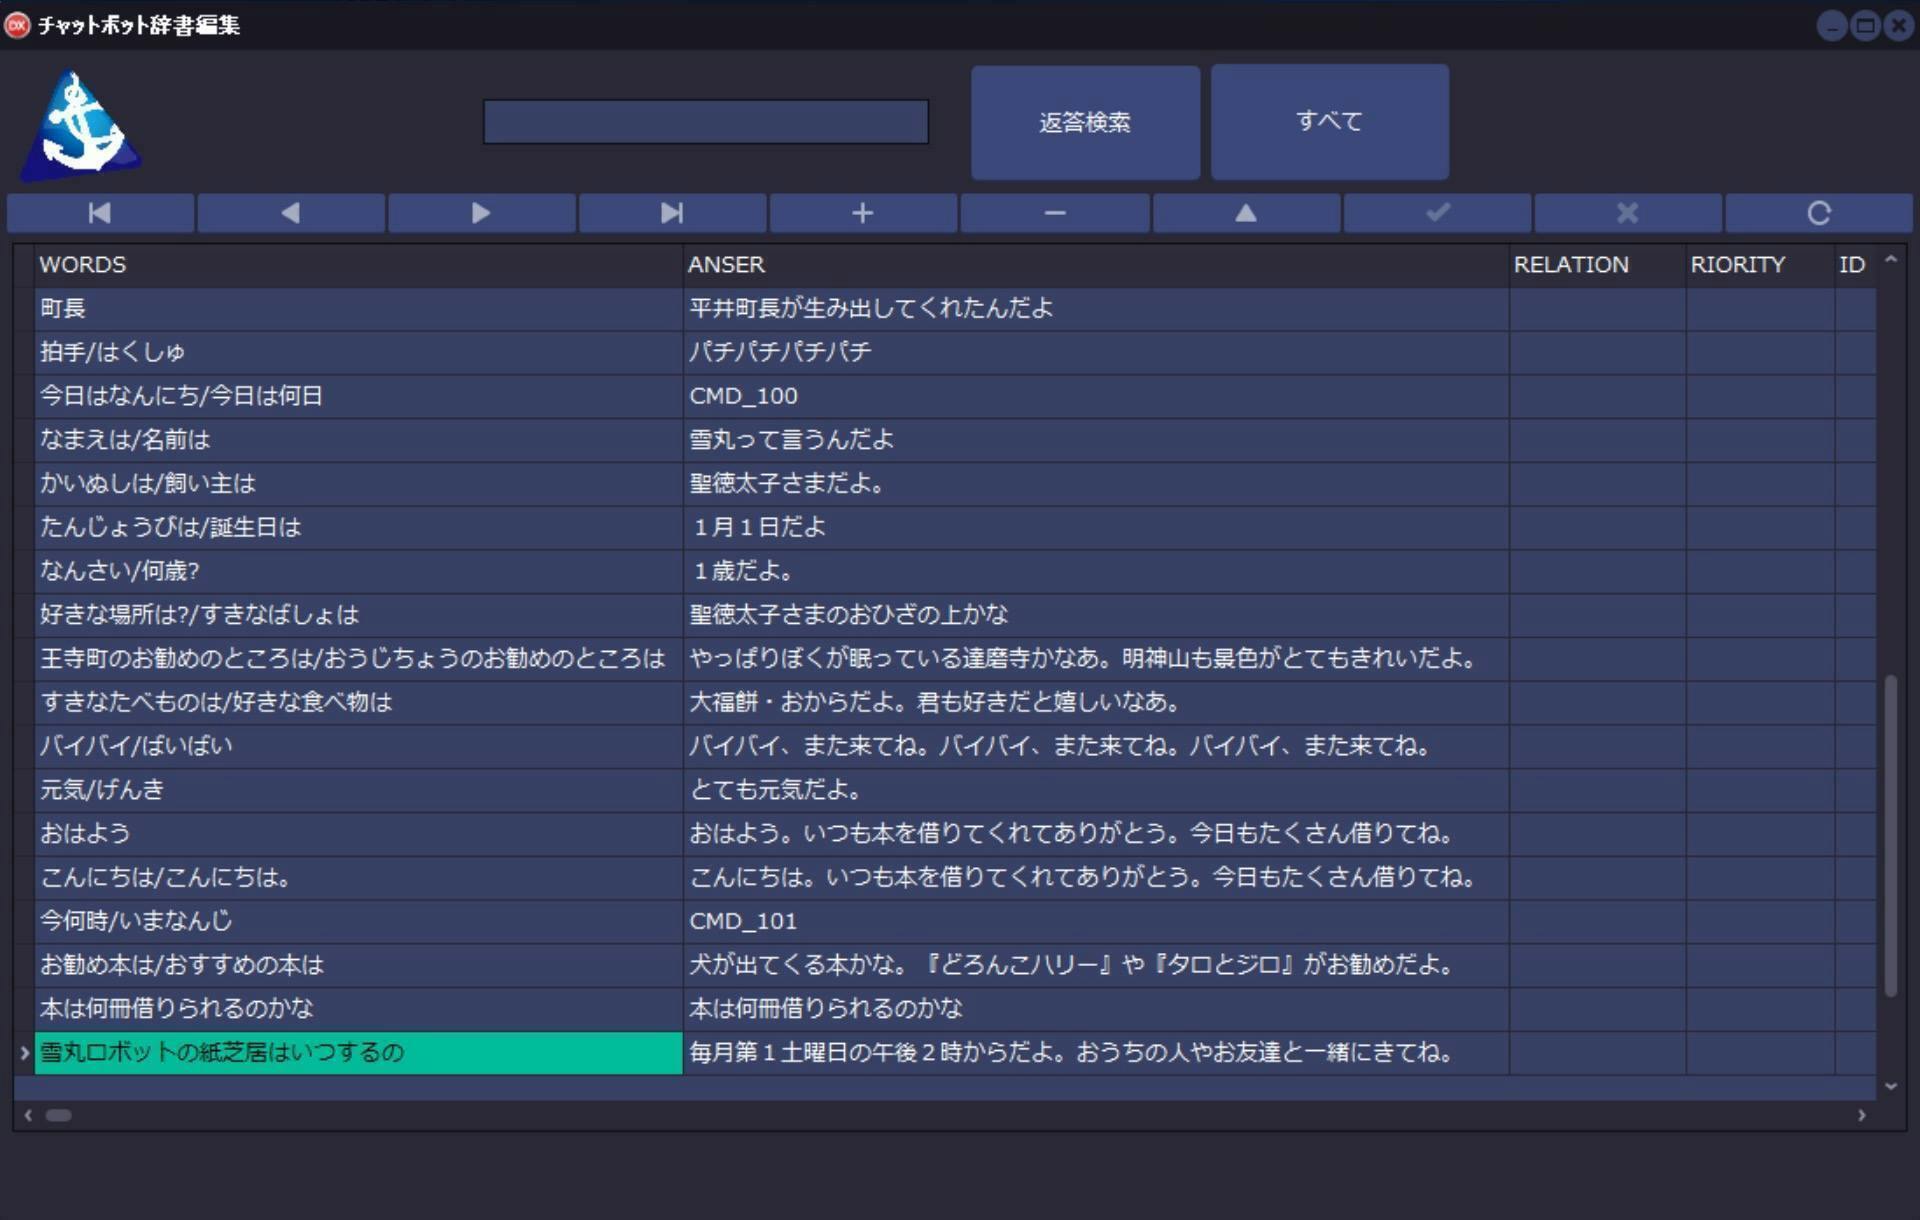Go to first record in navigator

[x=100, y=213]
